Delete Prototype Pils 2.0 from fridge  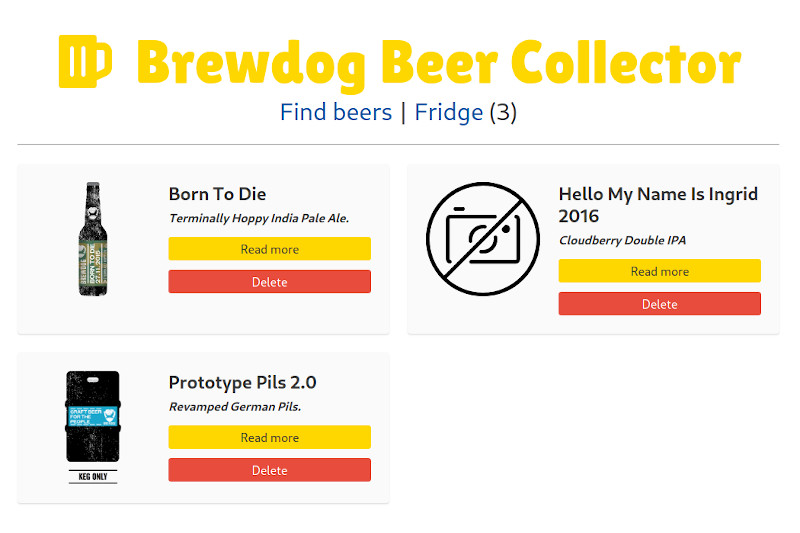(269, 470)
